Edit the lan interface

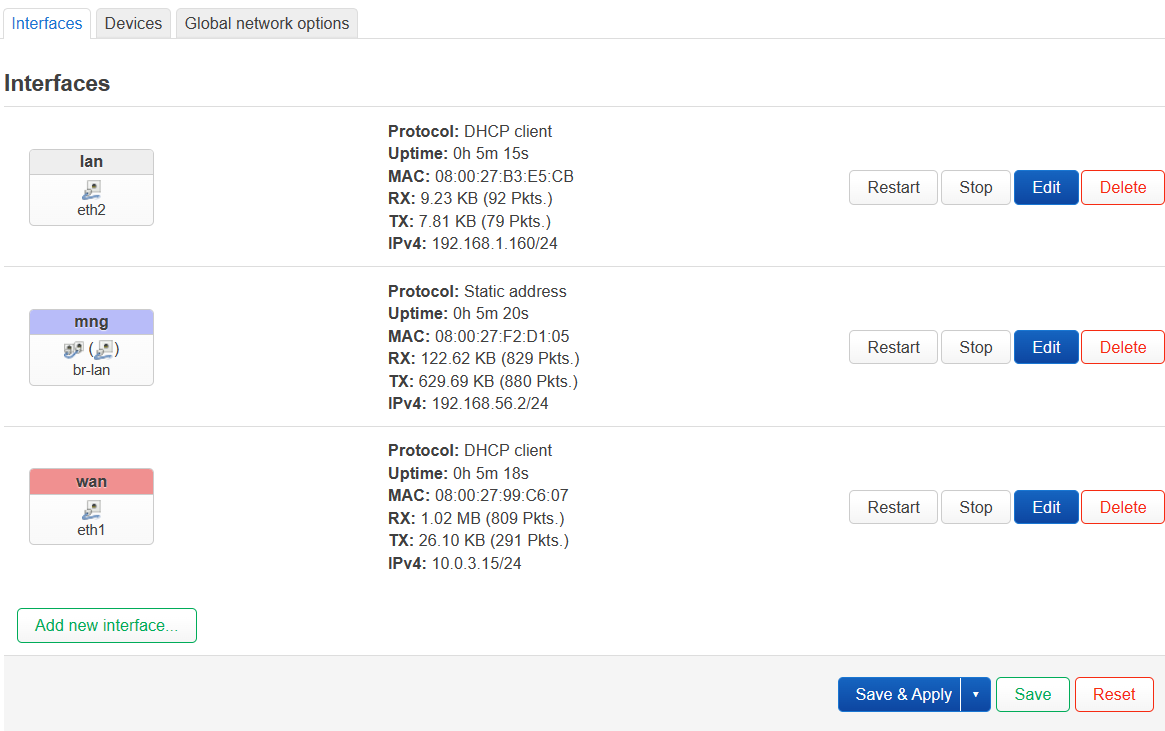coord(1046,187)
